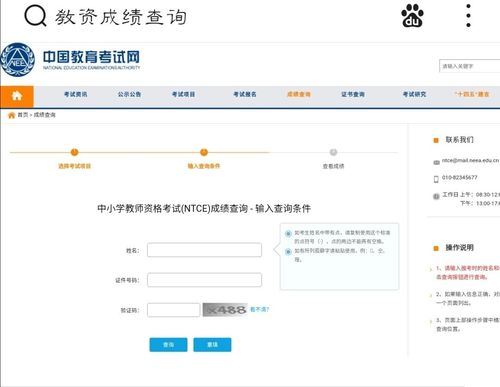Click the 操作说明 heading
The height and width of the screenshot is (387, 500).
coord(460,248)
